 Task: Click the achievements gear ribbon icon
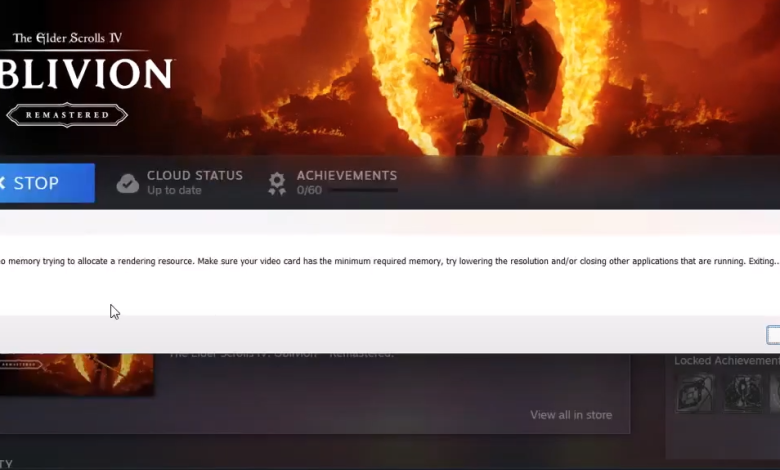277,184
